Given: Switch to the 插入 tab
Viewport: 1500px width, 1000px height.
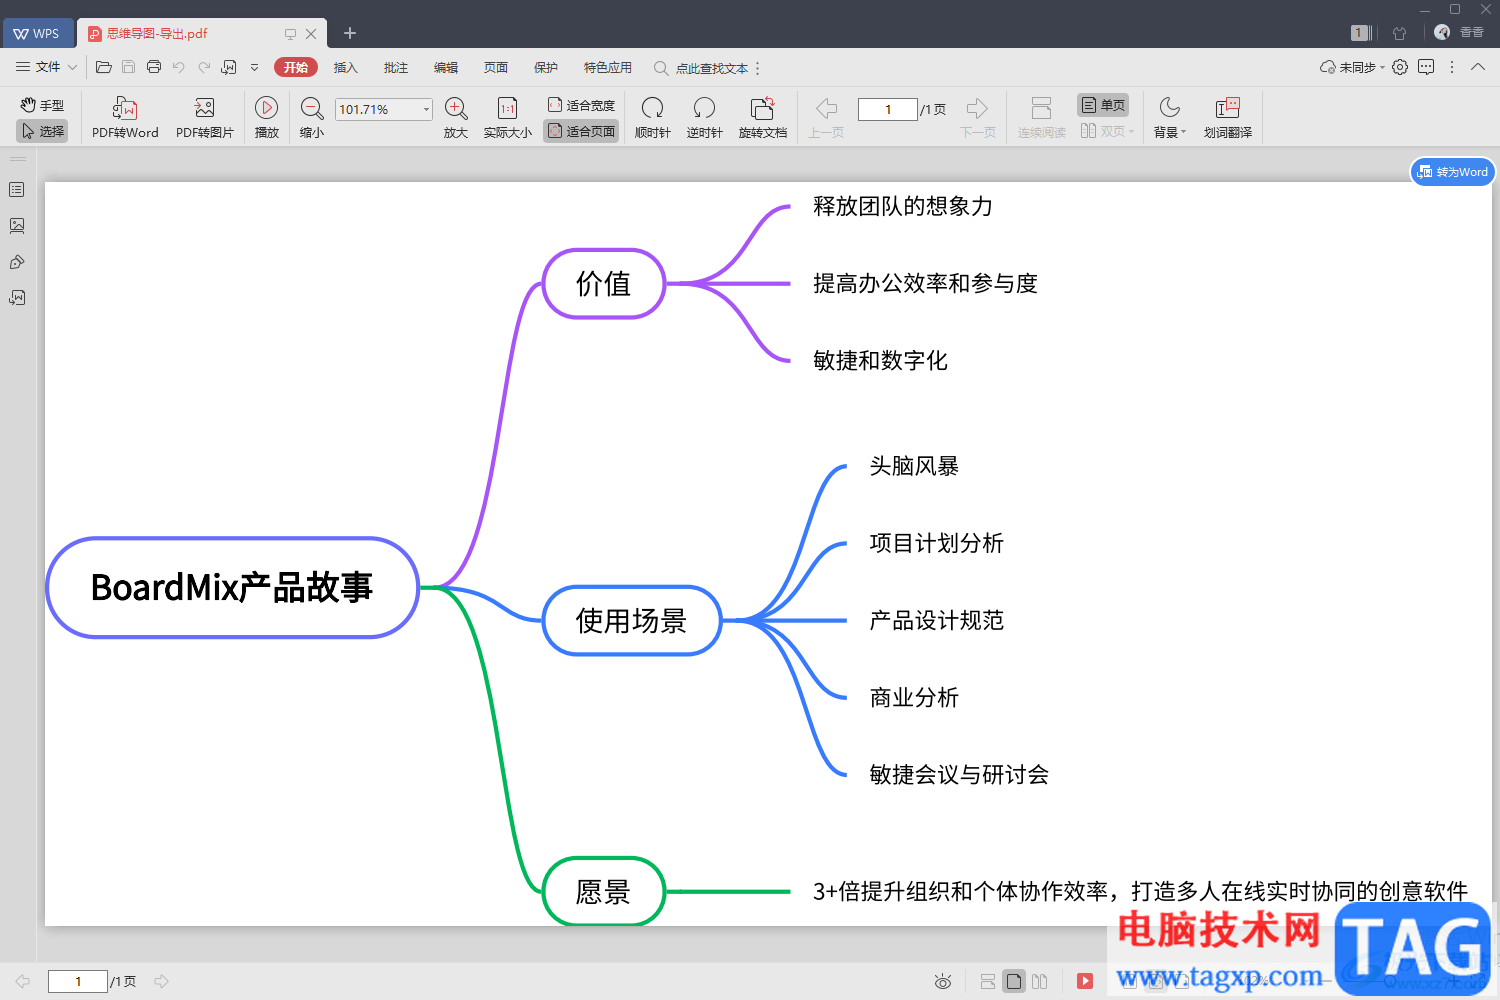Looking at the screenshot, I should tap(345, 67).
